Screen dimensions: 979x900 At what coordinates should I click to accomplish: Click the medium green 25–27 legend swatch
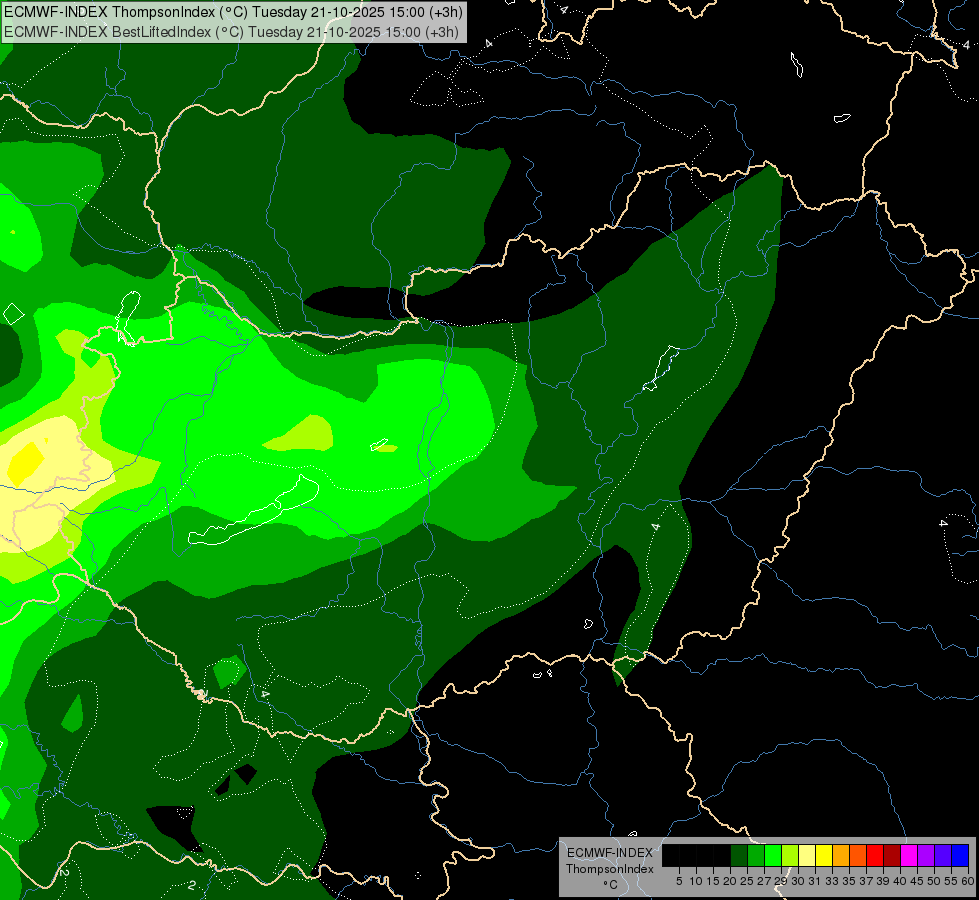[756, 855]
